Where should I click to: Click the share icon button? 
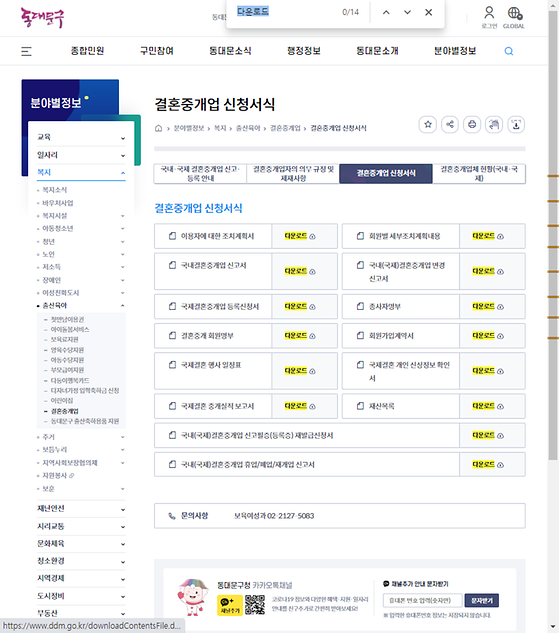tap(450, 124)
